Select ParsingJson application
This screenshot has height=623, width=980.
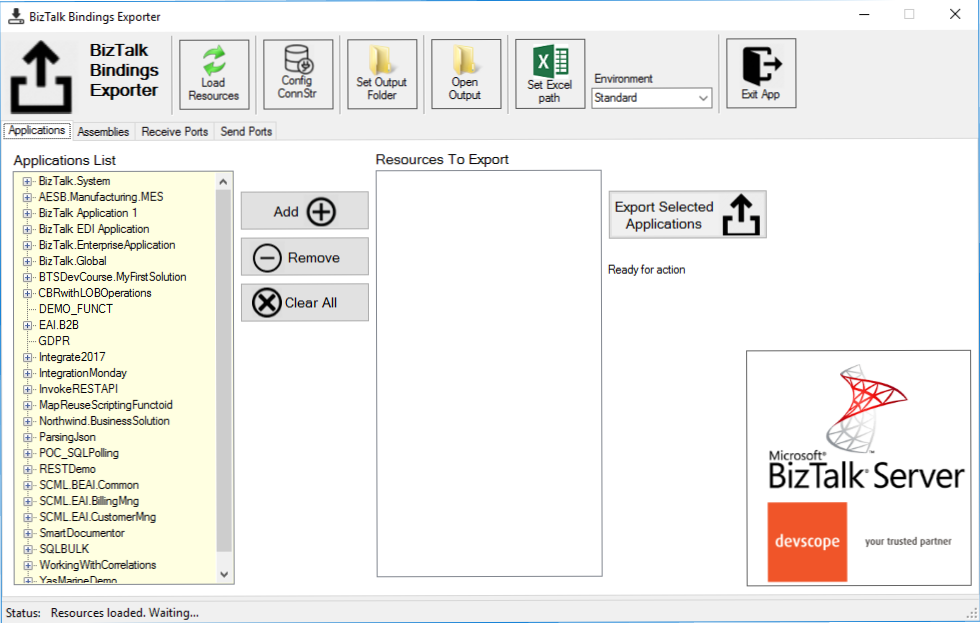(68, 437)
